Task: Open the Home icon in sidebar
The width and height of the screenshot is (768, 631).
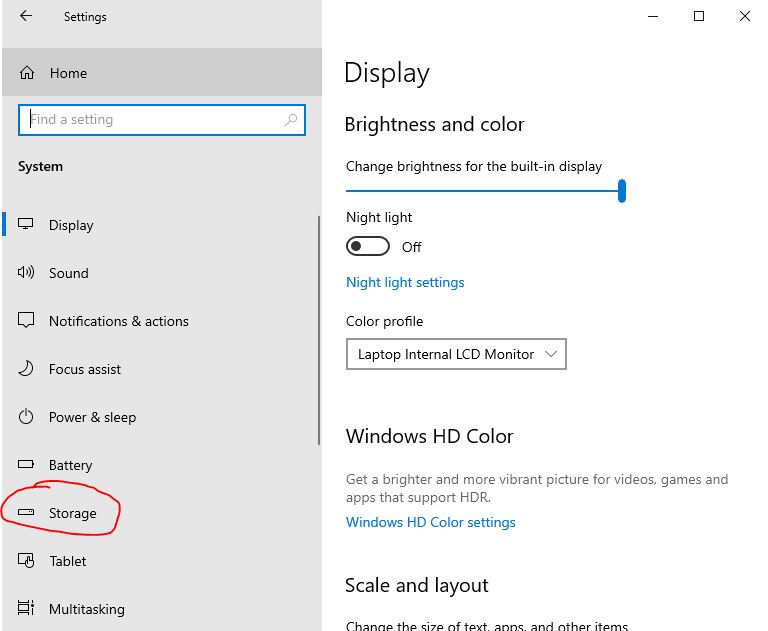Action: (x=27, y=73)
